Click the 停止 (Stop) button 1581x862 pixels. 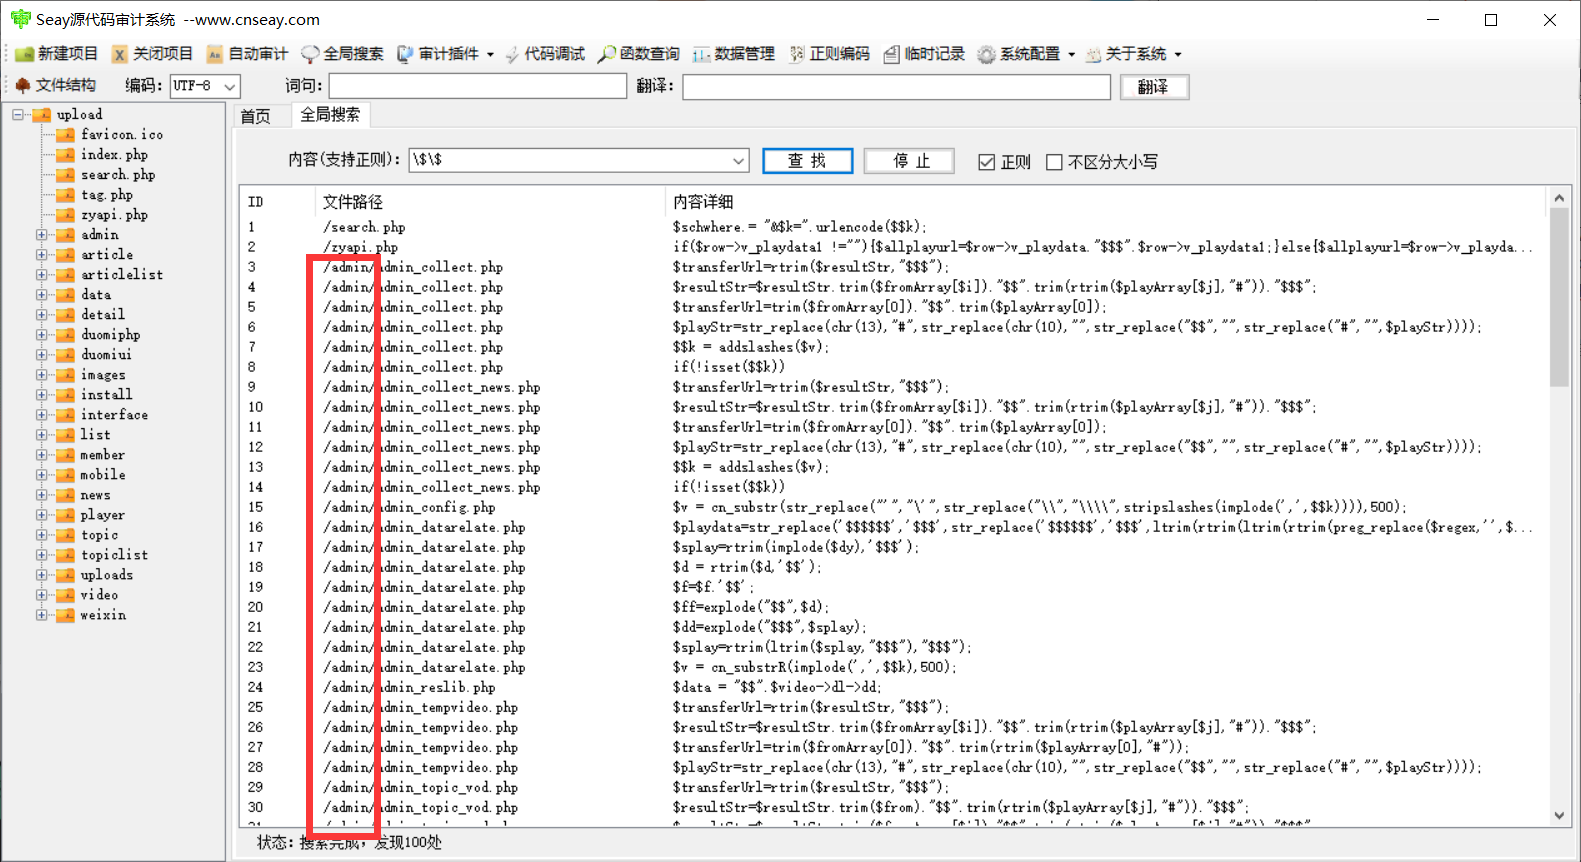[x=909, y=161]
